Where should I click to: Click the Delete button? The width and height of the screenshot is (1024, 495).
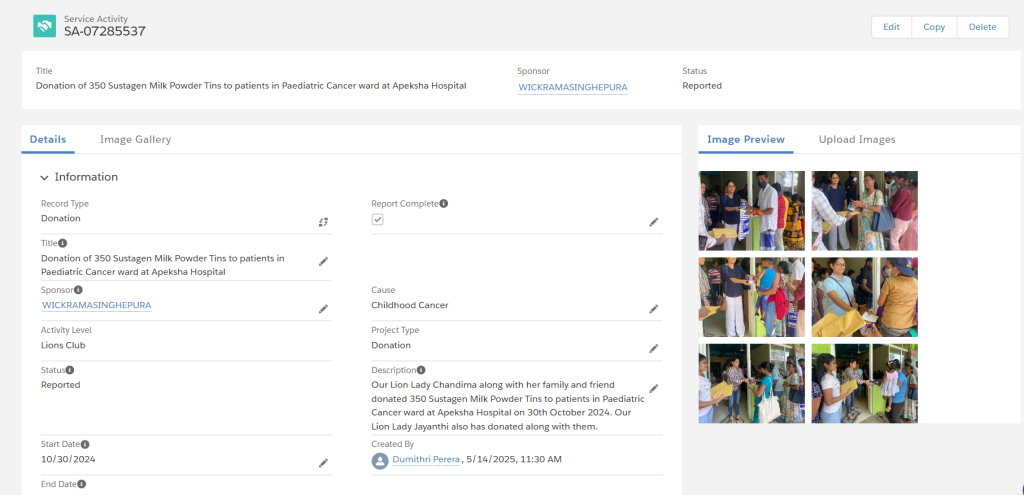[982, 27]
